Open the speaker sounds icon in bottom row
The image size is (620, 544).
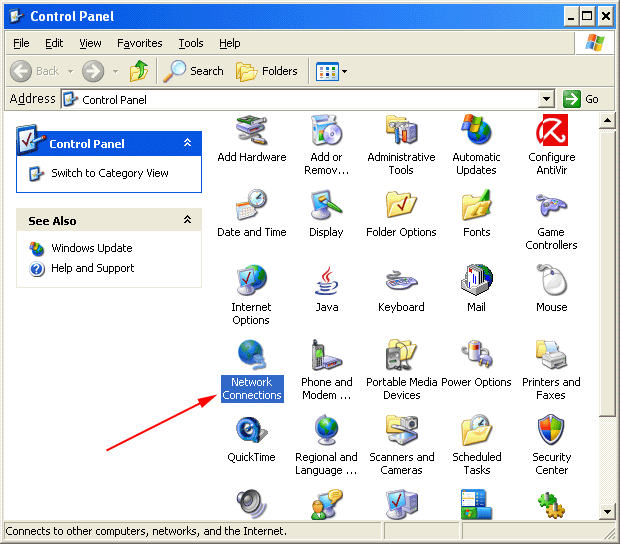pyautogui.click(x=251, y=504)
